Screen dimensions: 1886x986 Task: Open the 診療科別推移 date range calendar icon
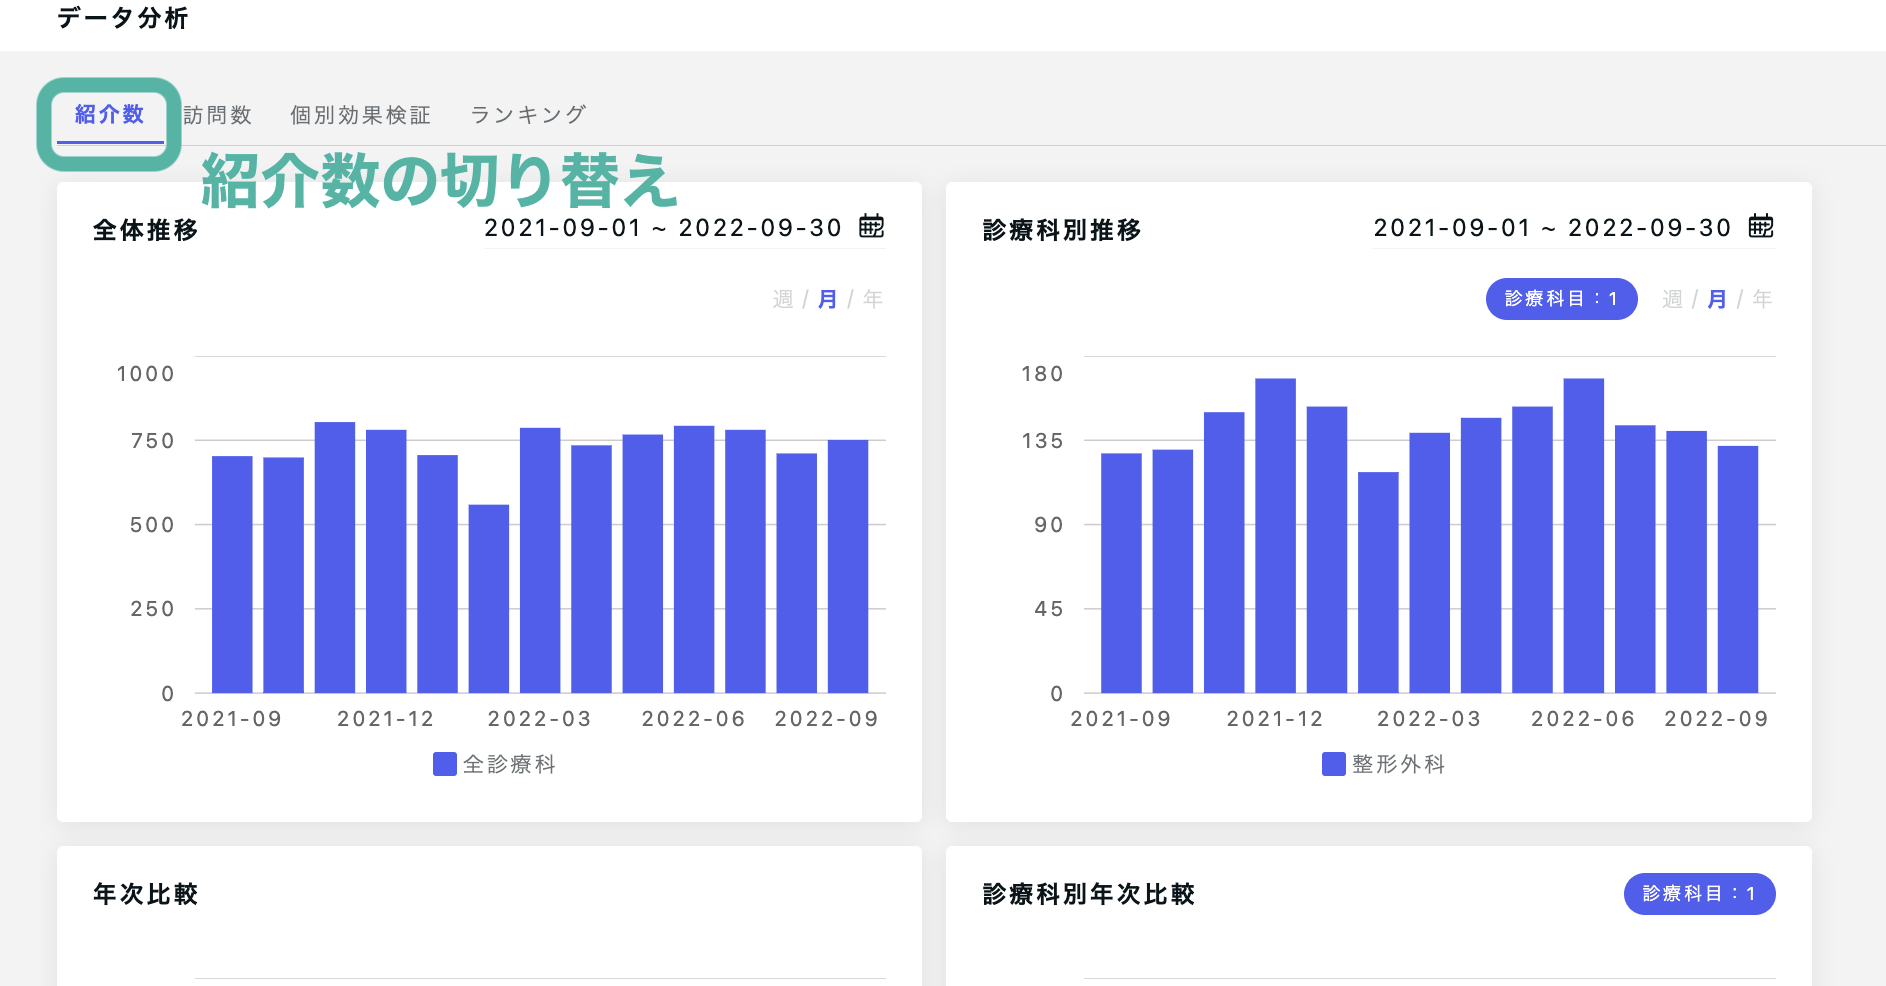(1760, 226)
